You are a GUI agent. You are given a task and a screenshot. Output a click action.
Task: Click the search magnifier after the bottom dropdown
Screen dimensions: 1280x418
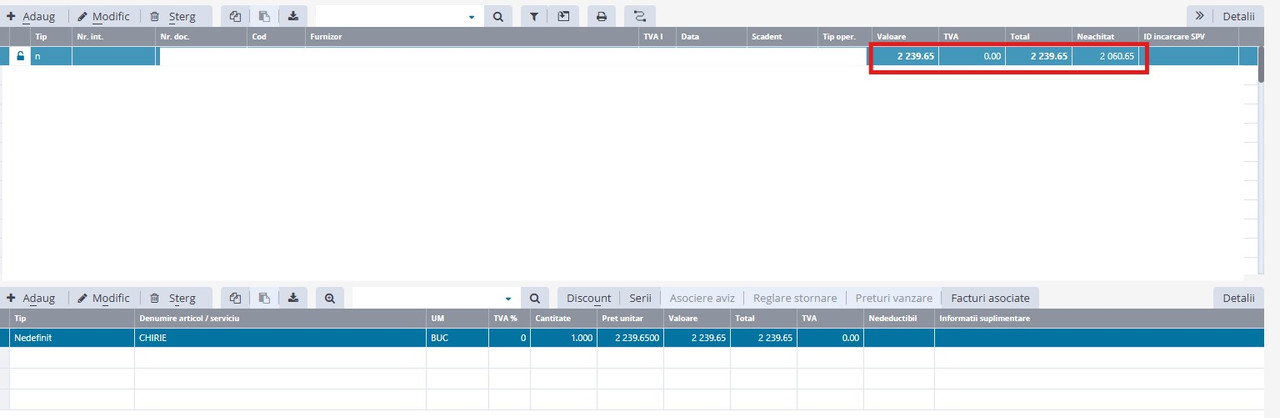pyautogui.click(x=535, y=298)
